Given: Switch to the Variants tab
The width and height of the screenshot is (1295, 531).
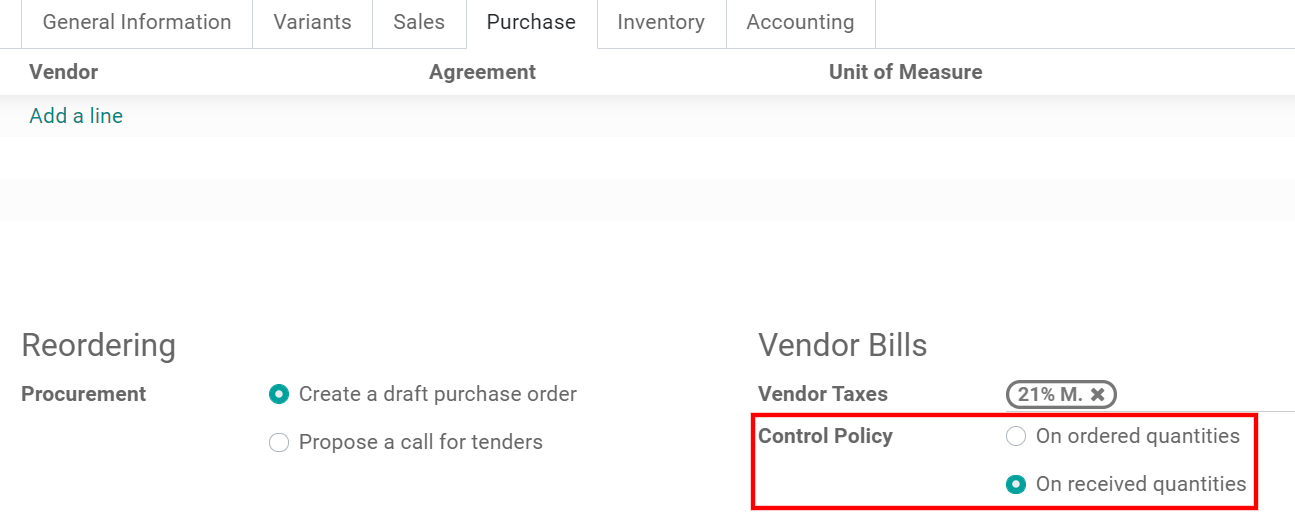Looking at the screenshot, I should 312,22.
